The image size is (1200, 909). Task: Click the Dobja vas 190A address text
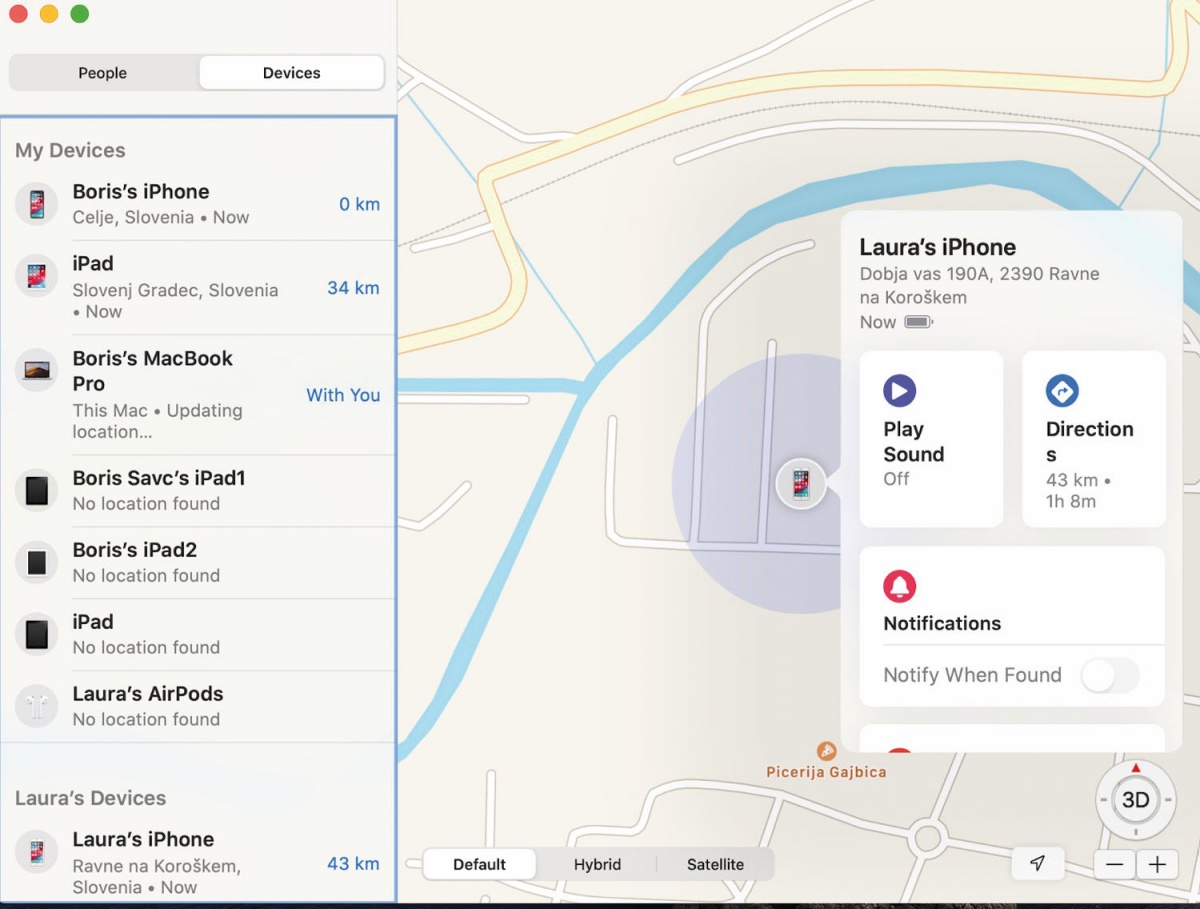(x=980, y=285)
